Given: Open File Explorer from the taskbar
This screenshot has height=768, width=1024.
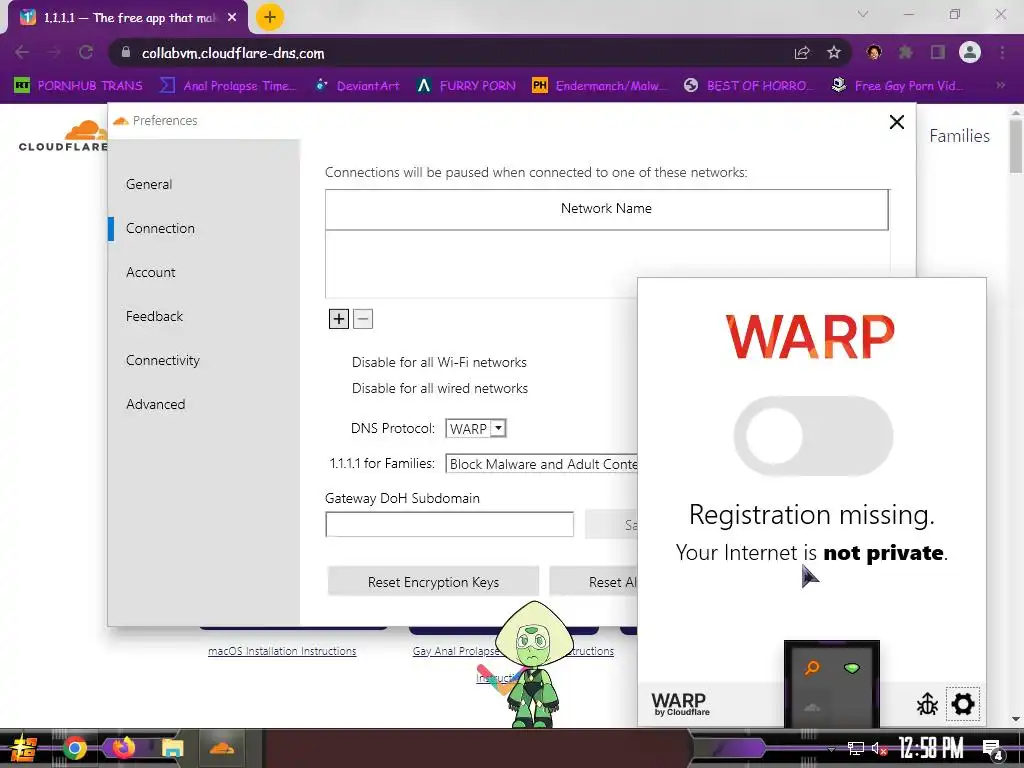Looking at the screenshot, I should [x=172, y=748].
